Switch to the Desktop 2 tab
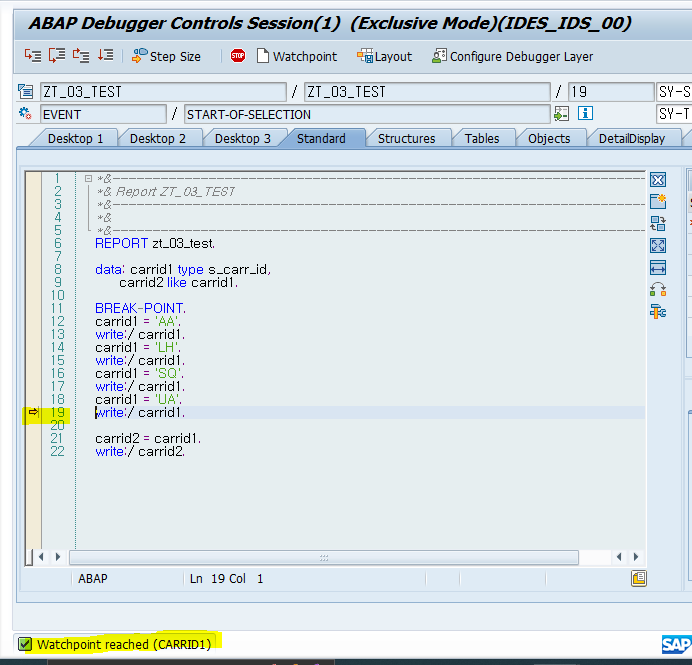Screen dimensions: 692x665 tap(158, 139)
